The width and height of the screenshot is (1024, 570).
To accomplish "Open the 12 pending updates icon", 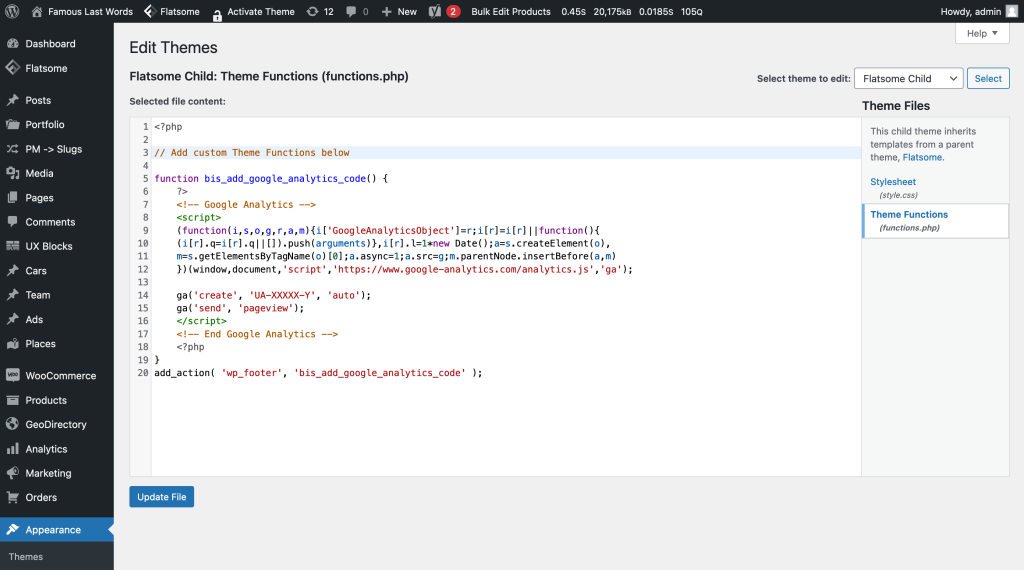I will 312,12.
